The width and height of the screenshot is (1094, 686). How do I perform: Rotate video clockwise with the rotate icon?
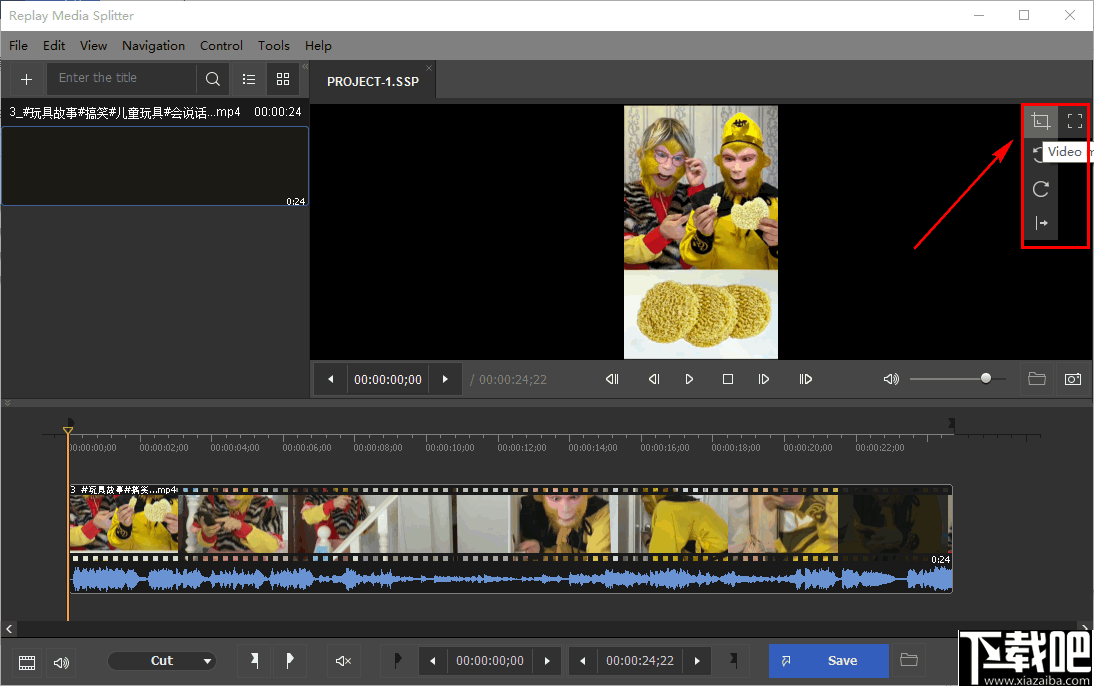[1041, 189]
